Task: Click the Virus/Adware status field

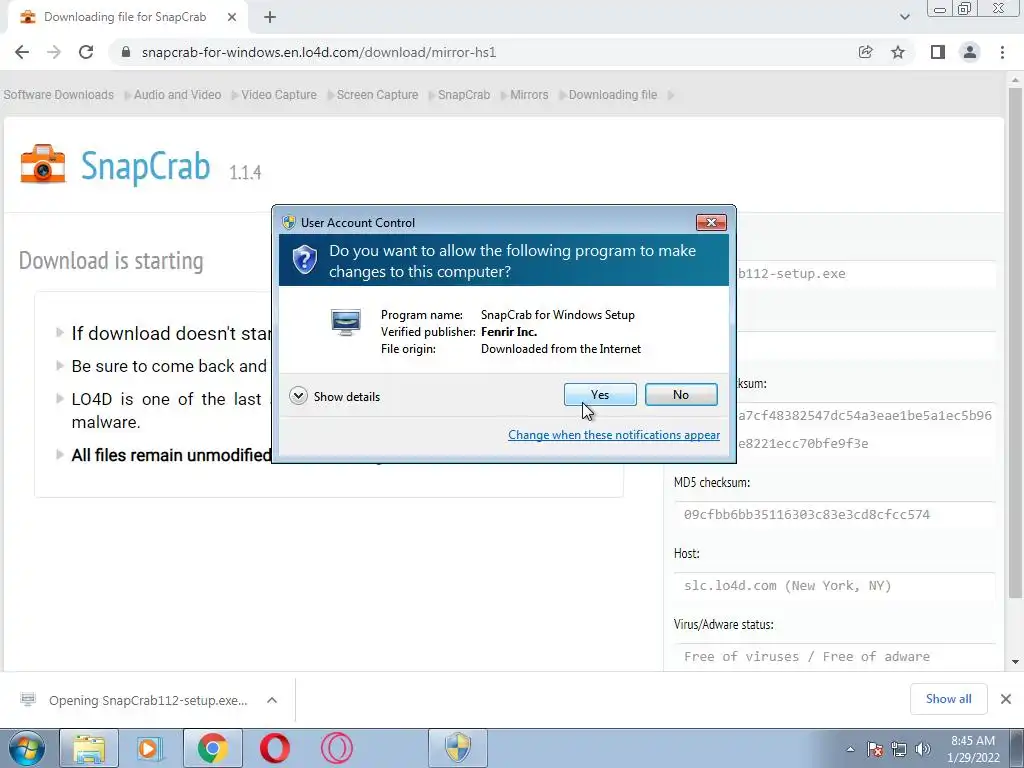Action: click(835, 656)
